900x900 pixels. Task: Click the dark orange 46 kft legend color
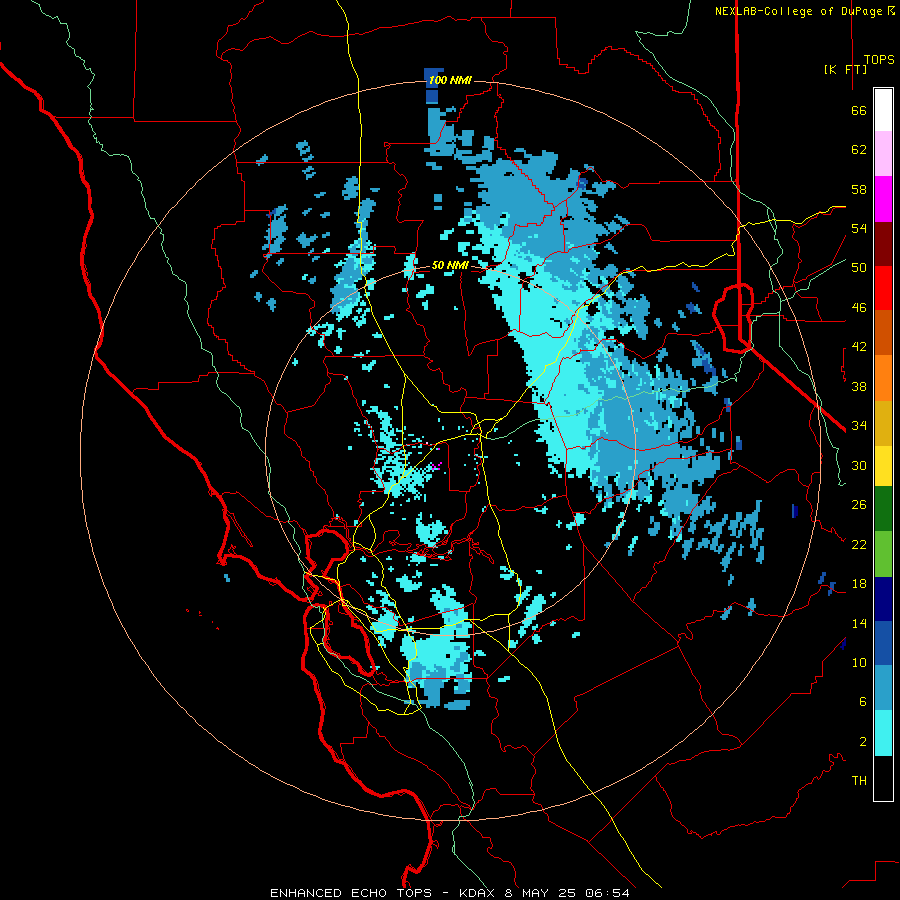coord(883,333)
